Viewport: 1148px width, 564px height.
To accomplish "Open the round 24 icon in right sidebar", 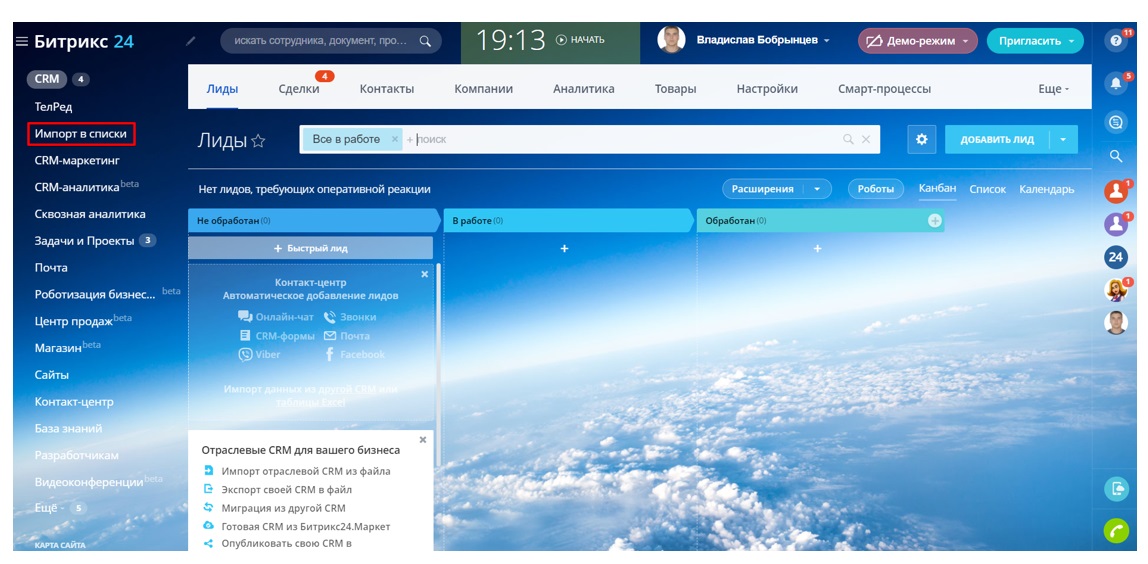I will click(1116, 257).
